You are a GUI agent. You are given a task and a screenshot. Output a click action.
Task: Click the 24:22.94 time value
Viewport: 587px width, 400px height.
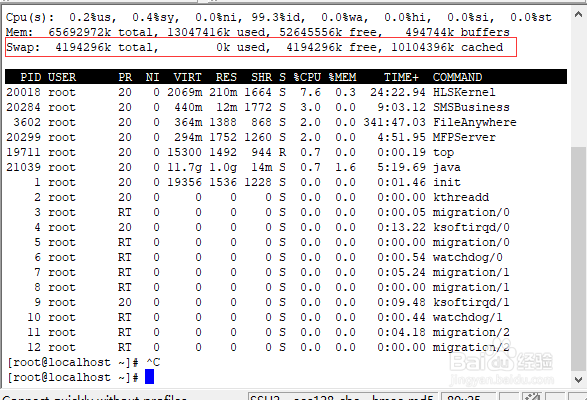tap(398, 92)
